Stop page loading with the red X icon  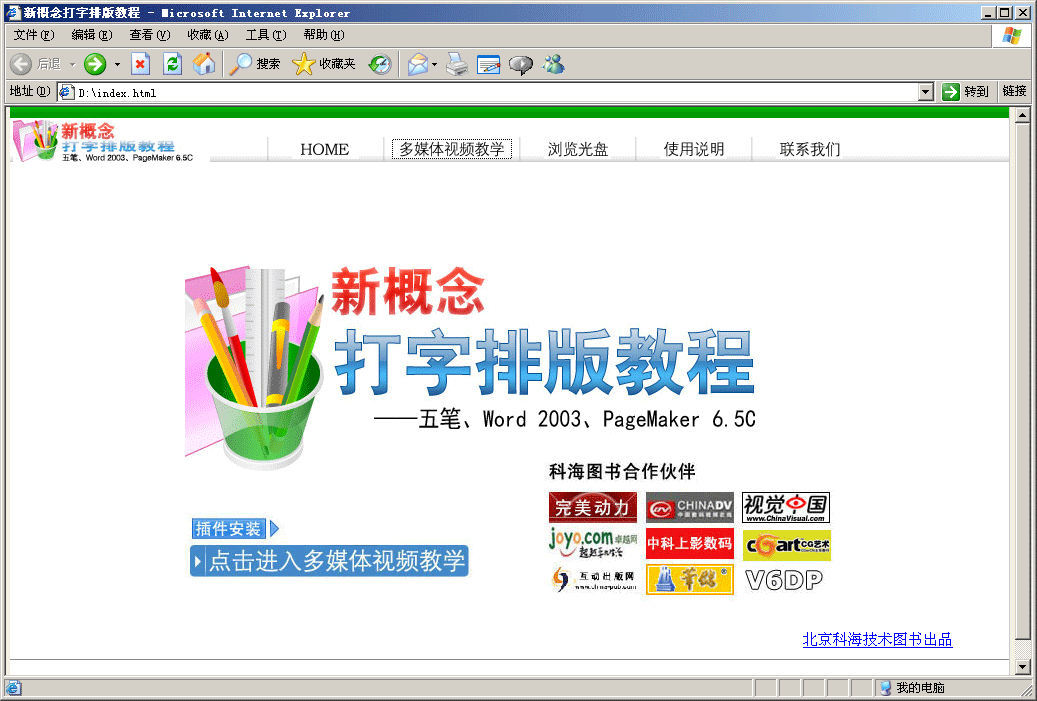pyautogui.click(x=140, y=64)
